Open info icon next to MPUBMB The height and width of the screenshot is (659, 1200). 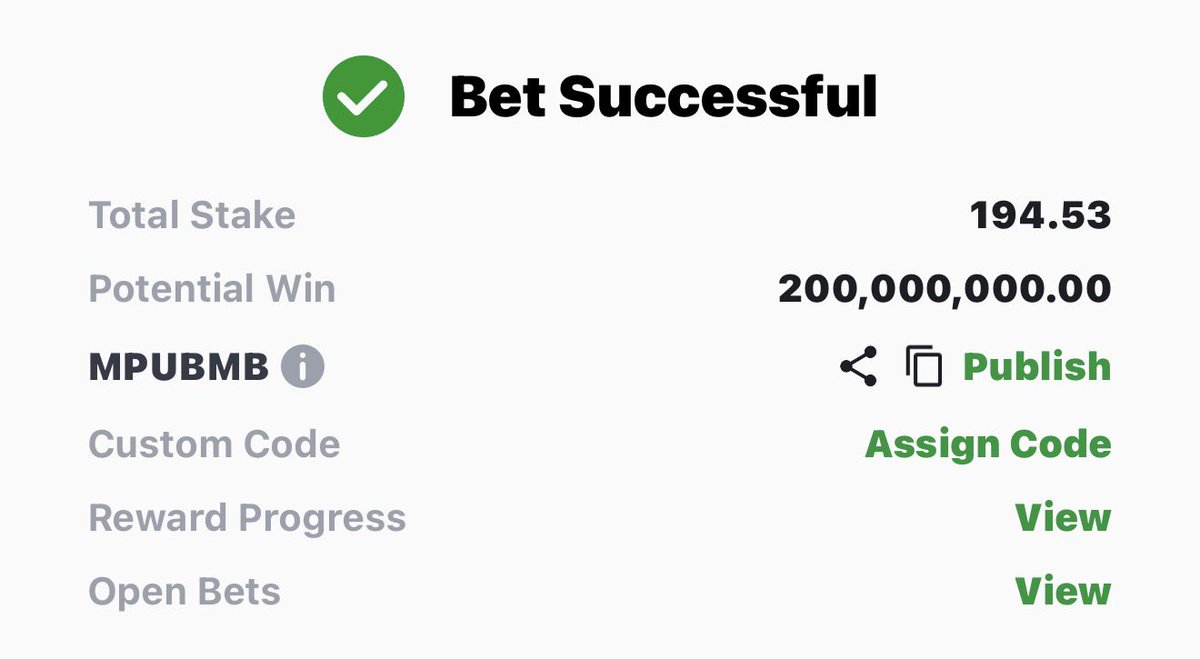click(x=303, y=367)
